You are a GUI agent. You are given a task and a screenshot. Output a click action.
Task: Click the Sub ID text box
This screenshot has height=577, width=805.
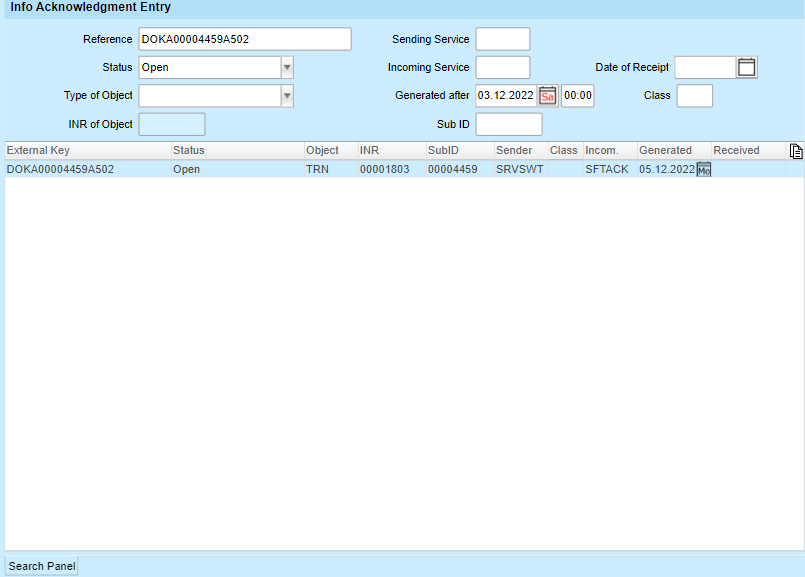coord(508,124)
